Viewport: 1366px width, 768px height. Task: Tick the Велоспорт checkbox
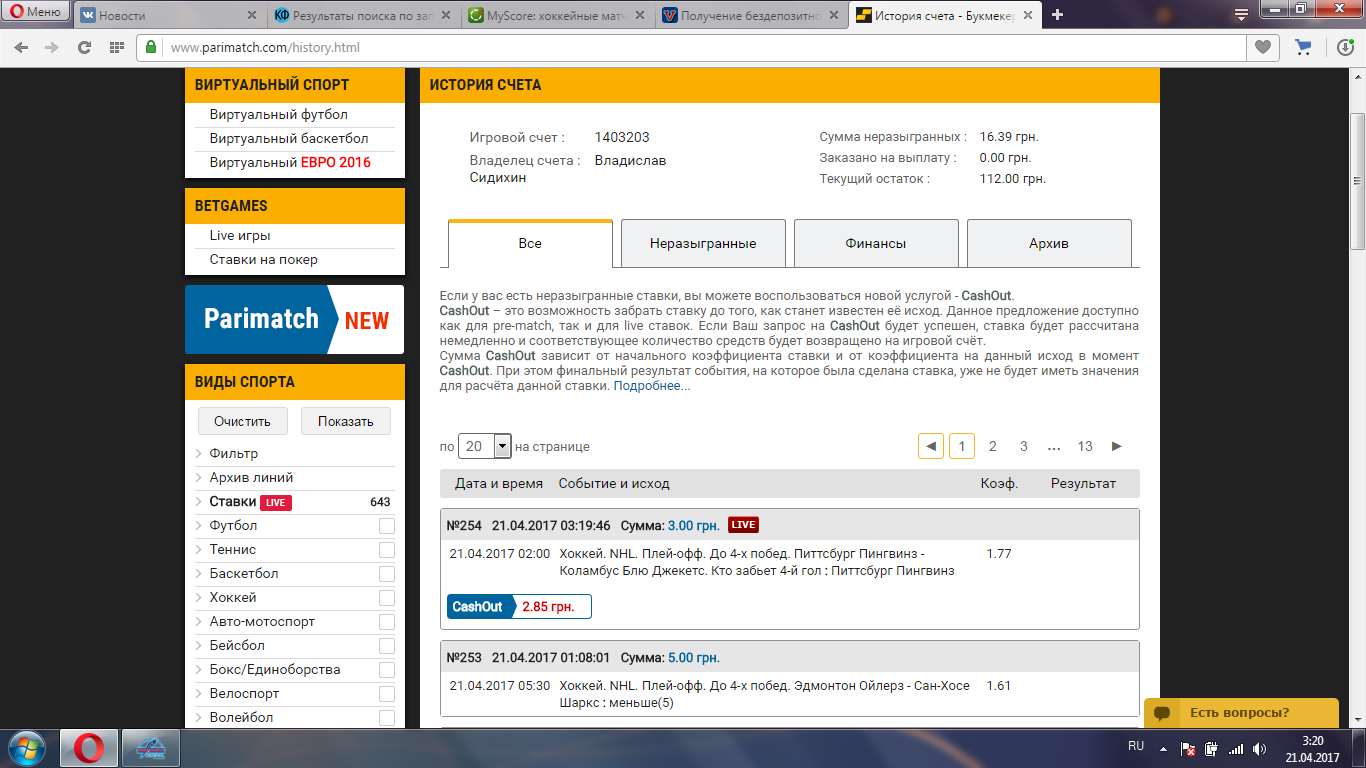pyautogui.click(x=387, y=694)
